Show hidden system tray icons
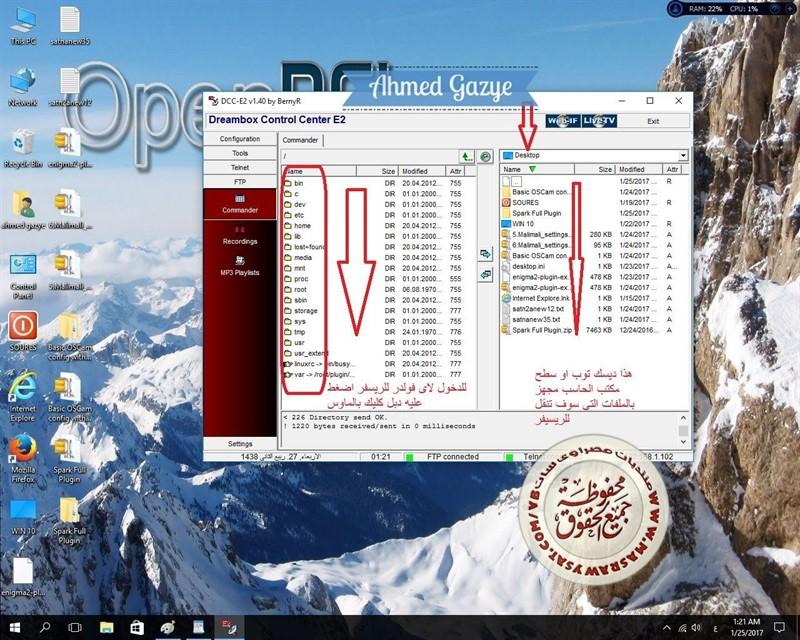This screenshot has height=640, width=800. (667, 628)
